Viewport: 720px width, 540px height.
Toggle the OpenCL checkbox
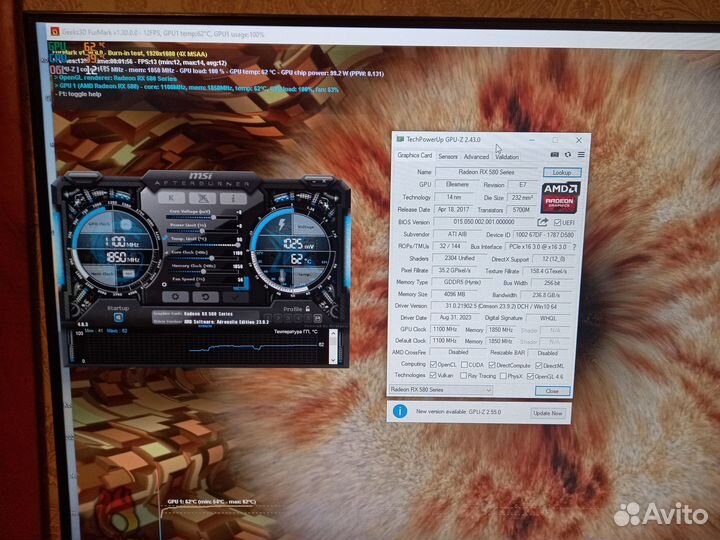[x=433, y=365]
